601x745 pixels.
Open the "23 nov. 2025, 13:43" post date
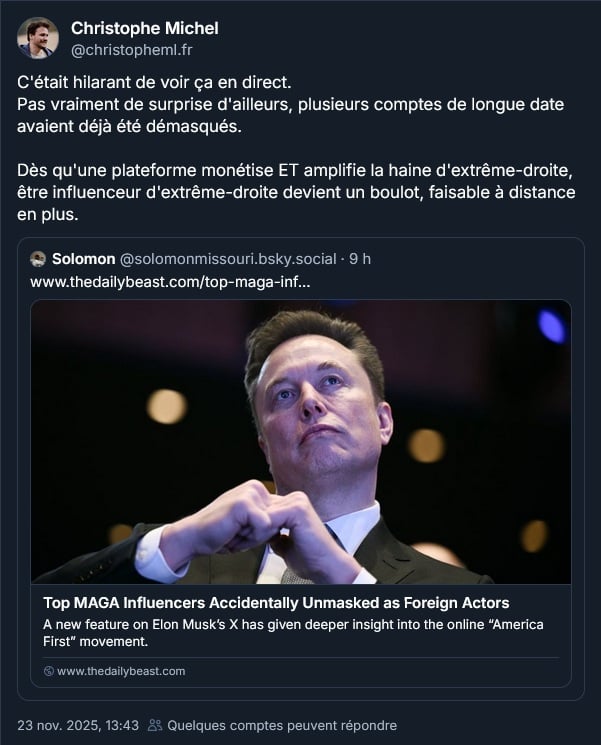click(x=78, y=725)
